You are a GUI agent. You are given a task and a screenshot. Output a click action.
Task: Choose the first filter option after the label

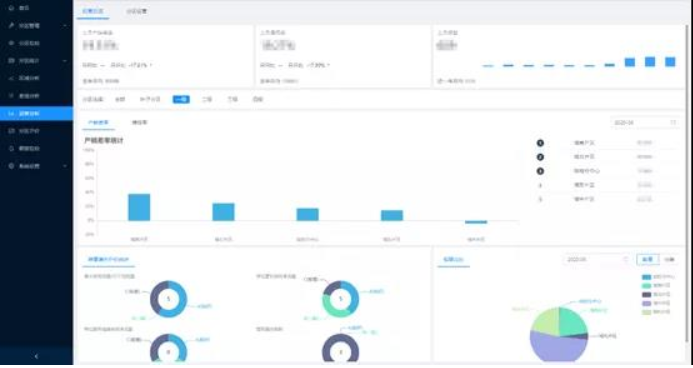click(x=120, y=99)
